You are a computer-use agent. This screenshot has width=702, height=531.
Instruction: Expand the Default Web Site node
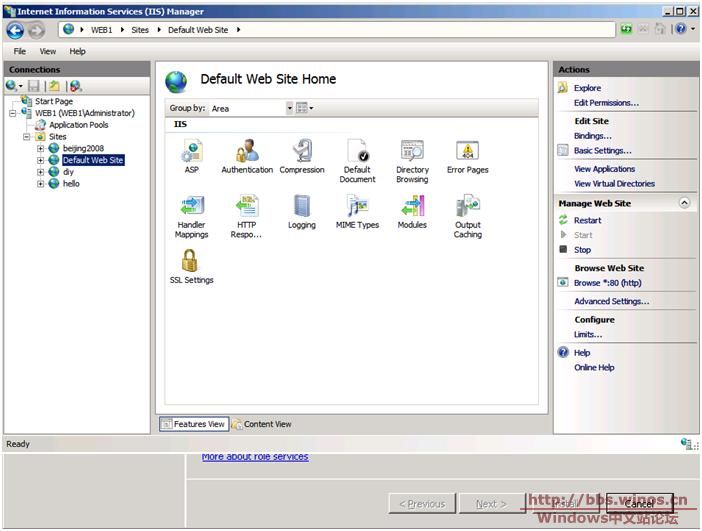coord(40,160)
